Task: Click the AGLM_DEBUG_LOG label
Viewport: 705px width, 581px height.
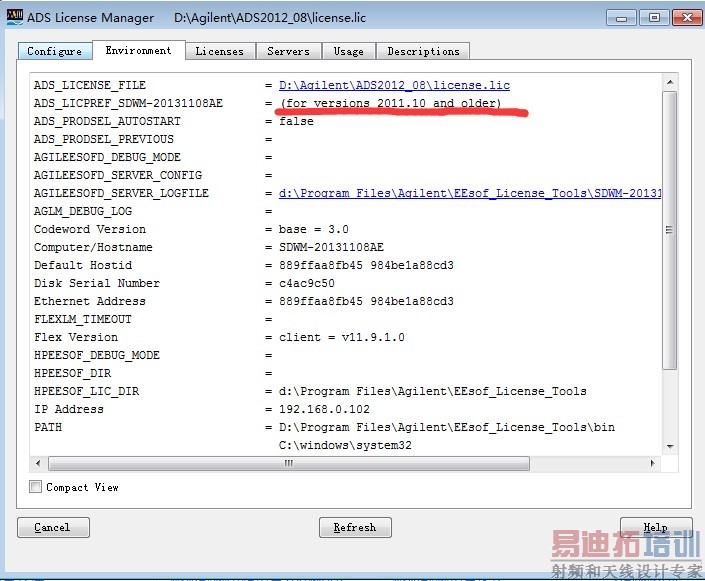Action: click(x=83, y=211)
